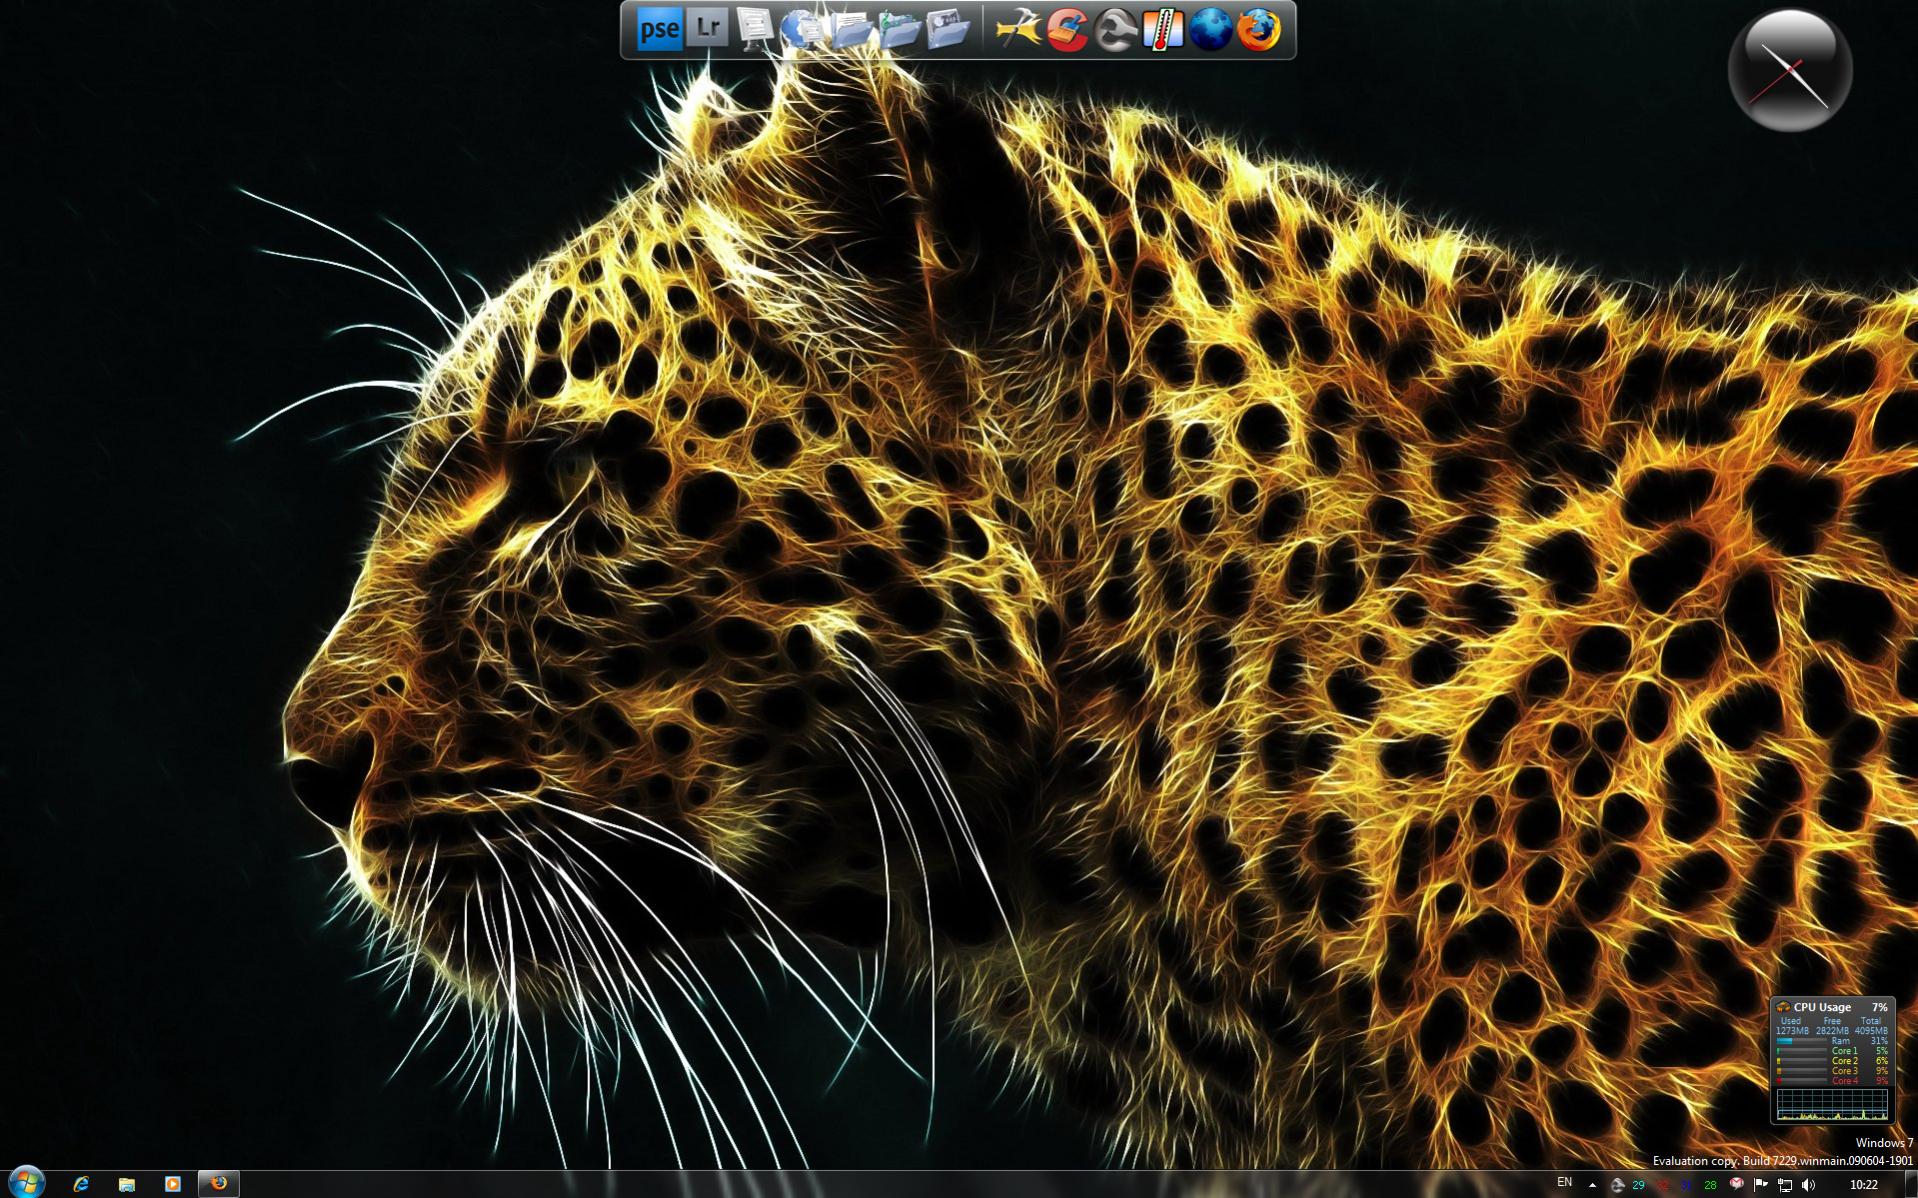Open the computer monitor dock icon
Viewport: 1918px width, 1198px height.
click(x=754, y=29)
